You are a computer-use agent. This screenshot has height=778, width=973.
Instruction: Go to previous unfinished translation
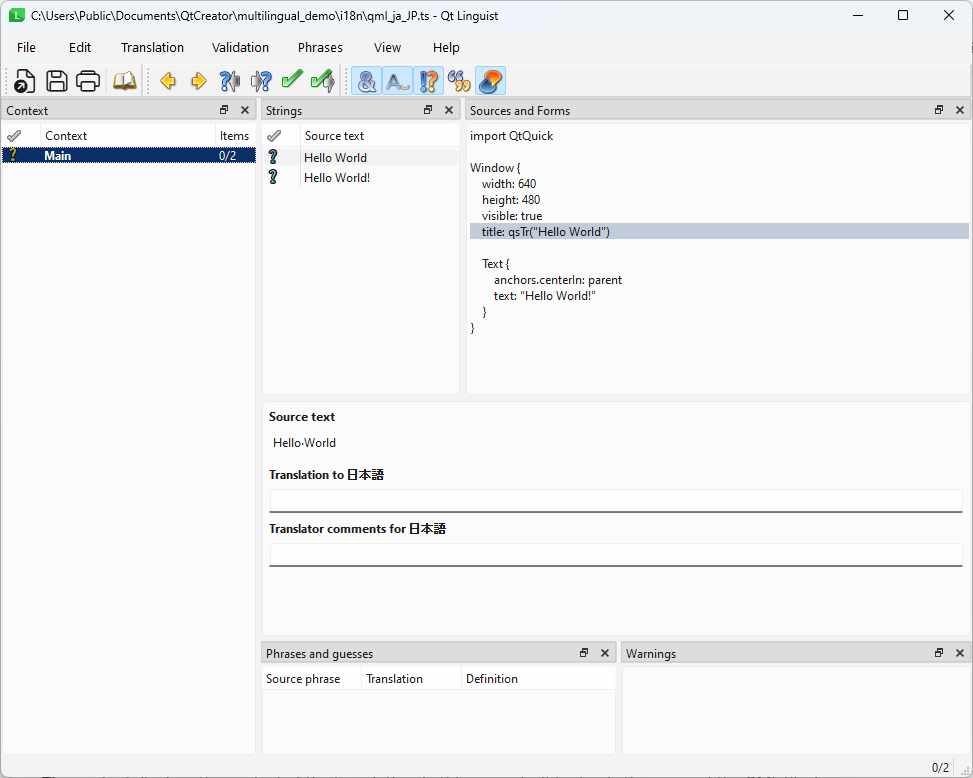pos(229,81)
